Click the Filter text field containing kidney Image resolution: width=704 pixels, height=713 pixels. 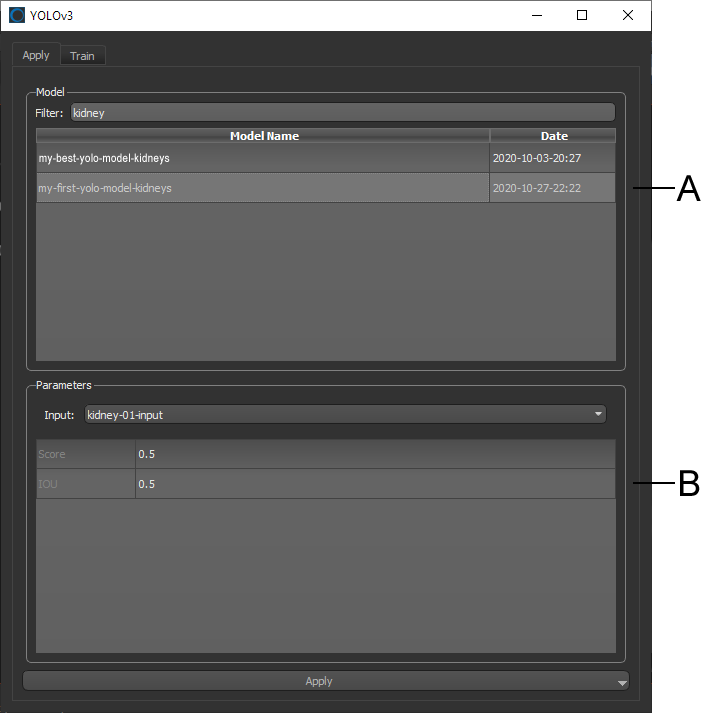[x=342, y=113]
